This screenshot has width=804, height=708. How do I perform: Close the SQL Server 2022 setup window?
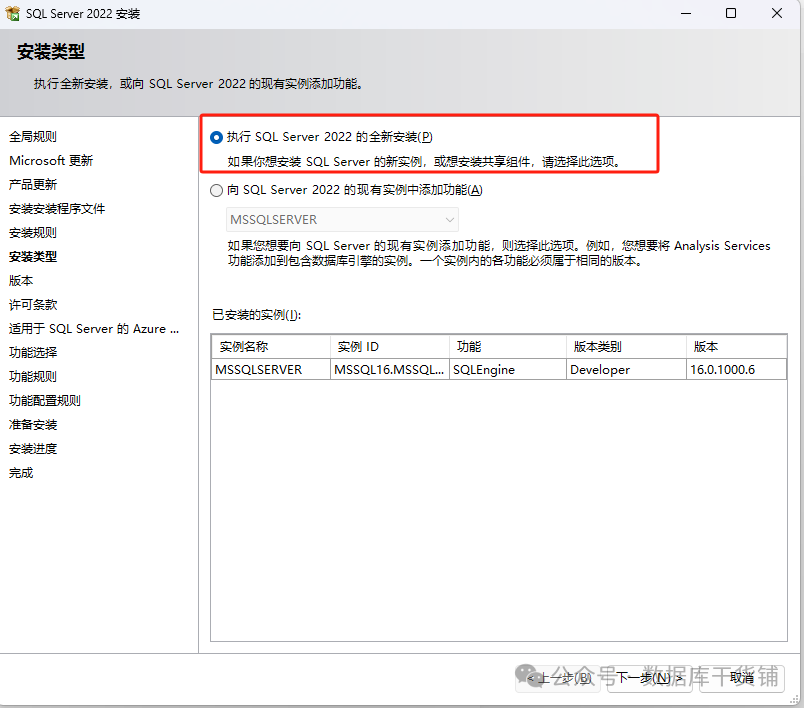pyautogui.click(x=777, y=13)
